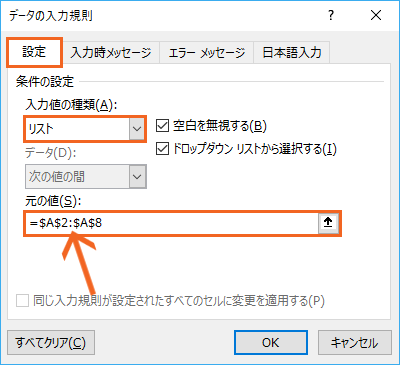The width and height of the screenshot is (400, 365).
Task: Click the 入力値の種類(A) label
Action: (x=71, y=105)
